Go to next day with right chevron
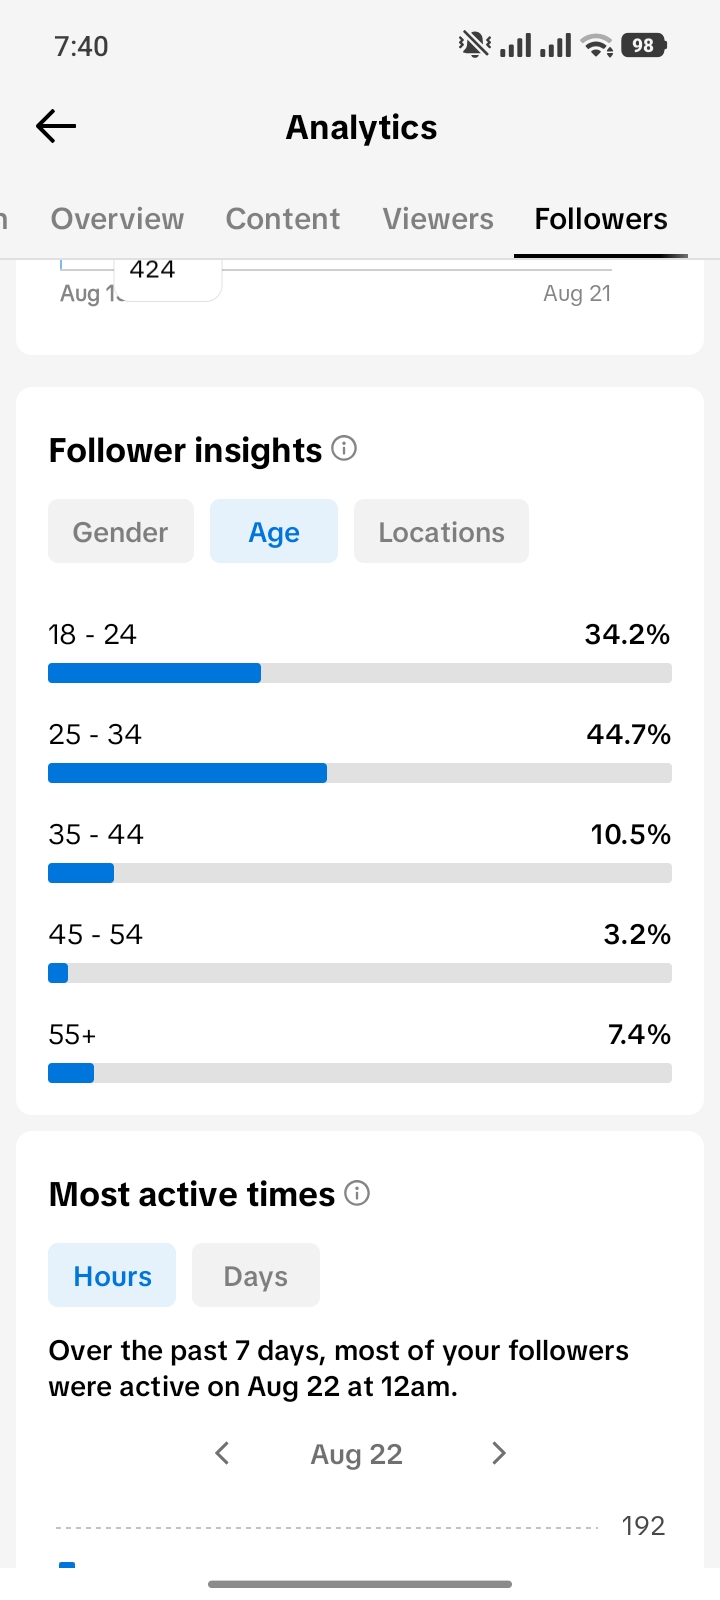720x1600 pixels. pyautogui.click(x=499, y=1453)
